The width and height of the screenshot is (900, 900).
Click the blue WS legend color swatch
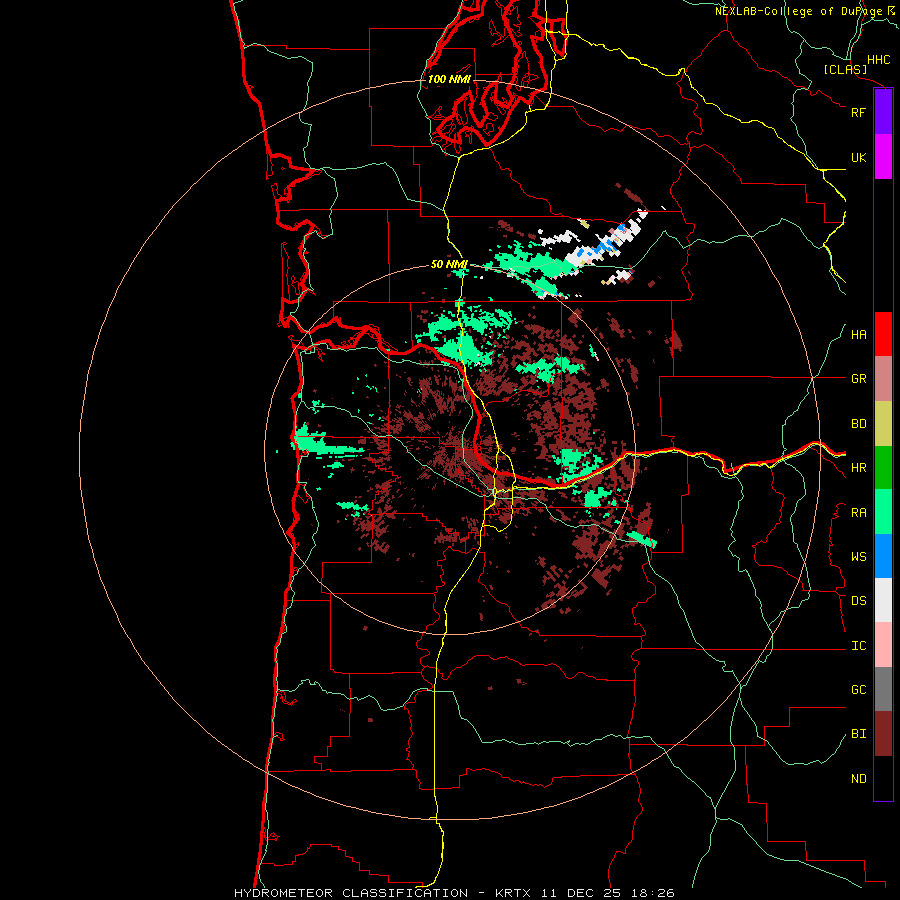click(883, 556)
